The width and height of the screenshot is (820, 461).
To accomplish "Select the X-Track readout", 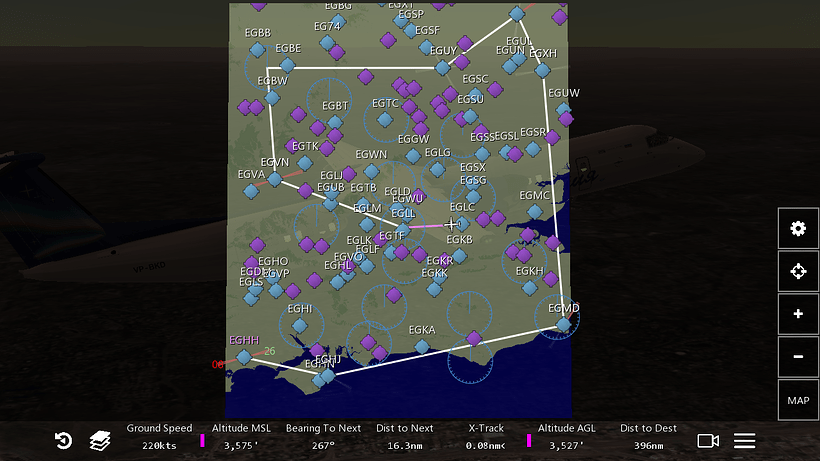I will pos(486,437).
